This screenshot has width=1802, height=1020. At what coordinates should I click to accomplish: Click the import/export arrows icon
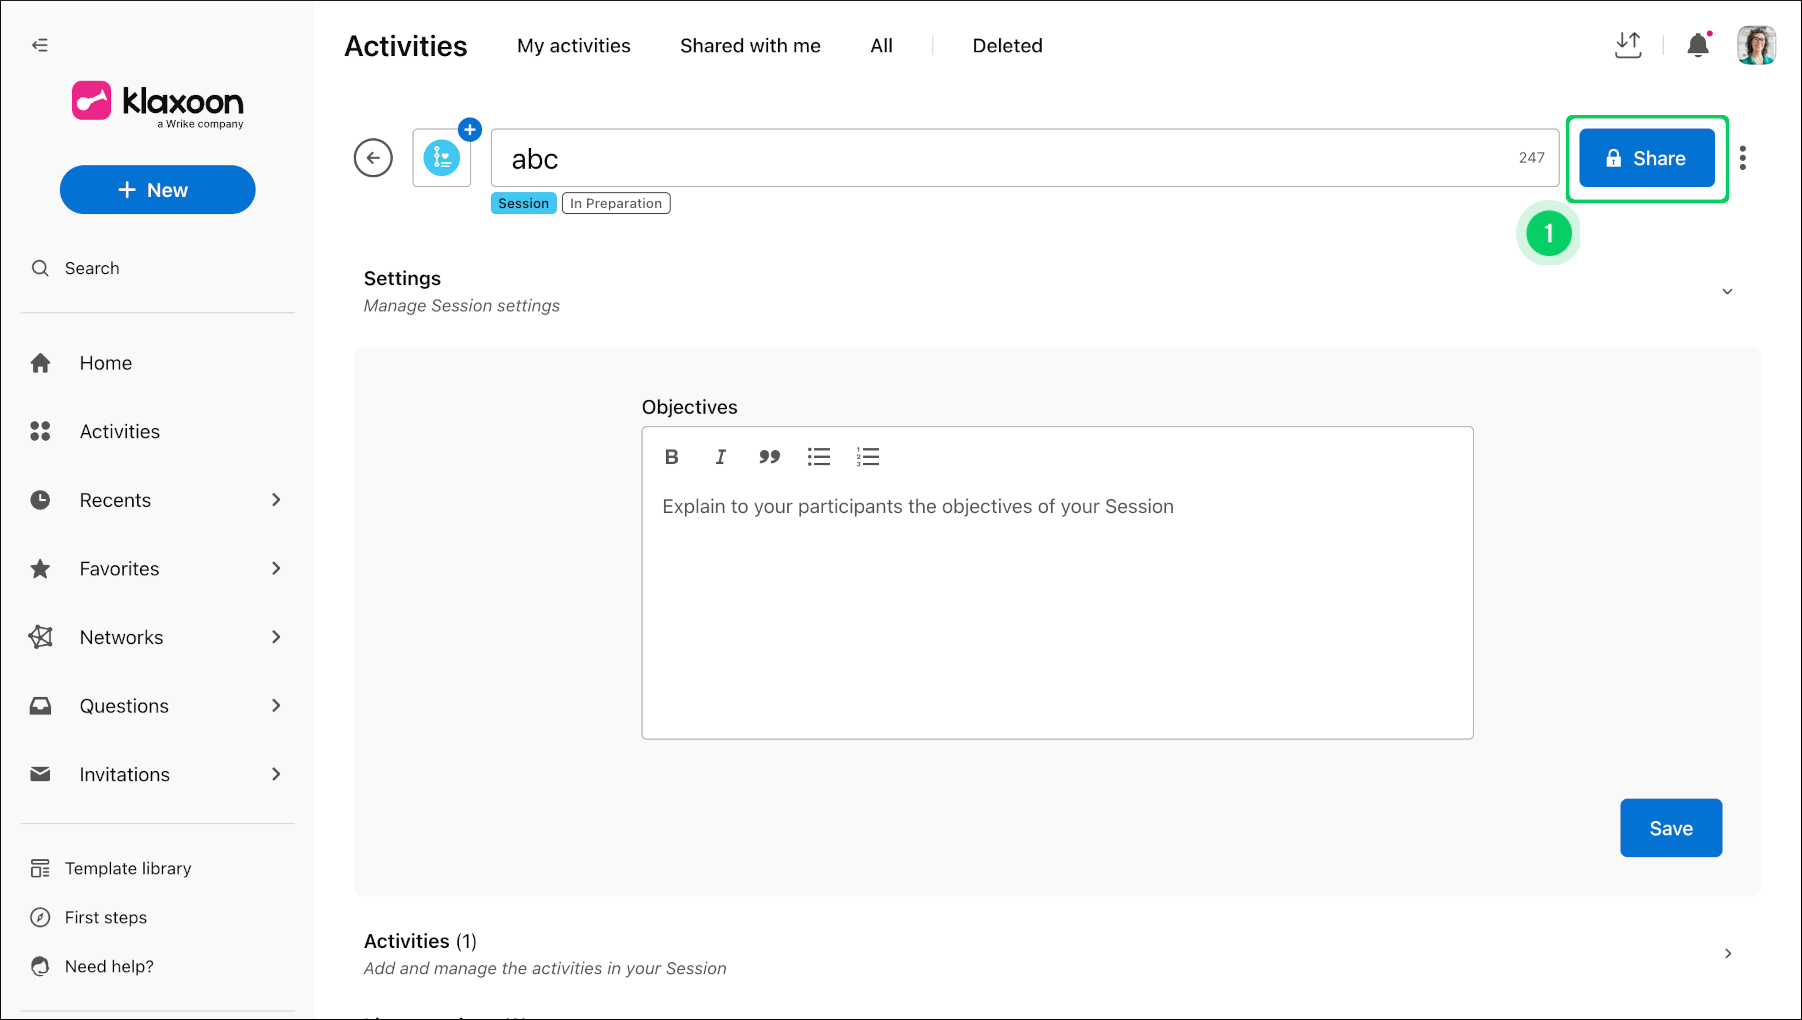[1628, 45]
